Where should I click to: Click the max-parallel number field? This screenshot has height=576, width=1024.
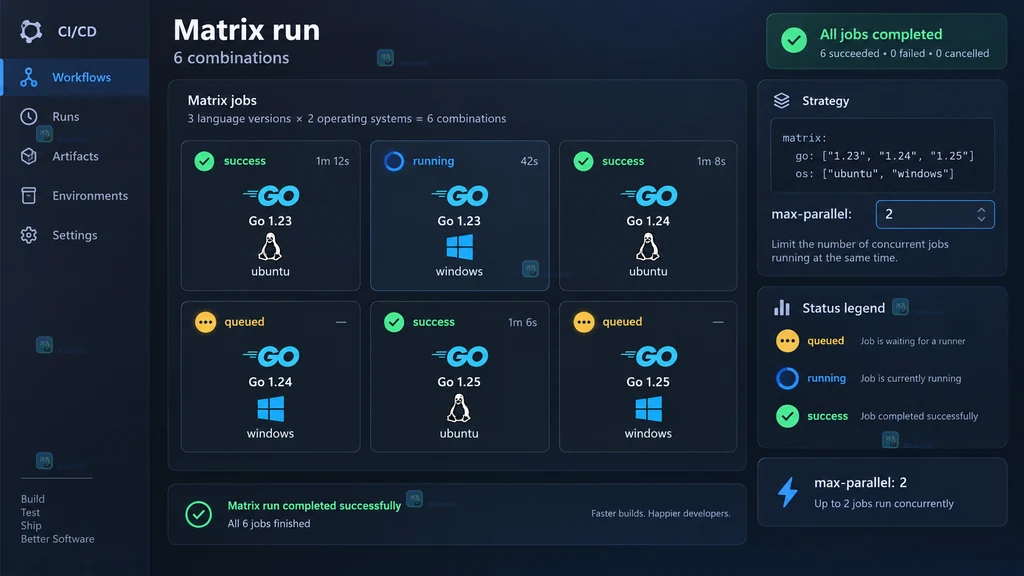click(935, 214)
